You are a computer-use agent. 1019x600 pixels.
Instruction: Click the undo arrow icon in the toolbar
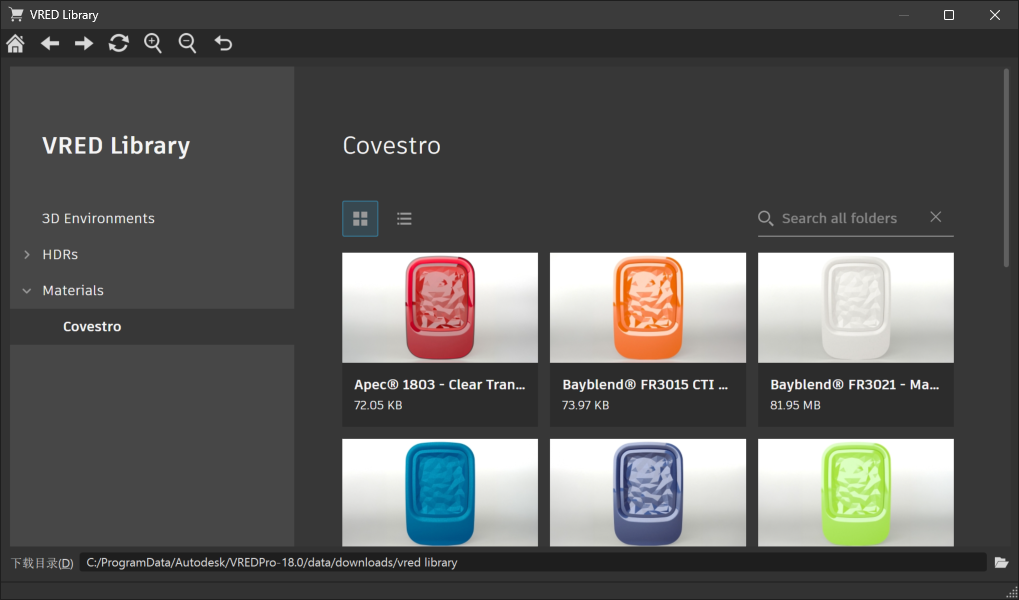coord(222,43)
